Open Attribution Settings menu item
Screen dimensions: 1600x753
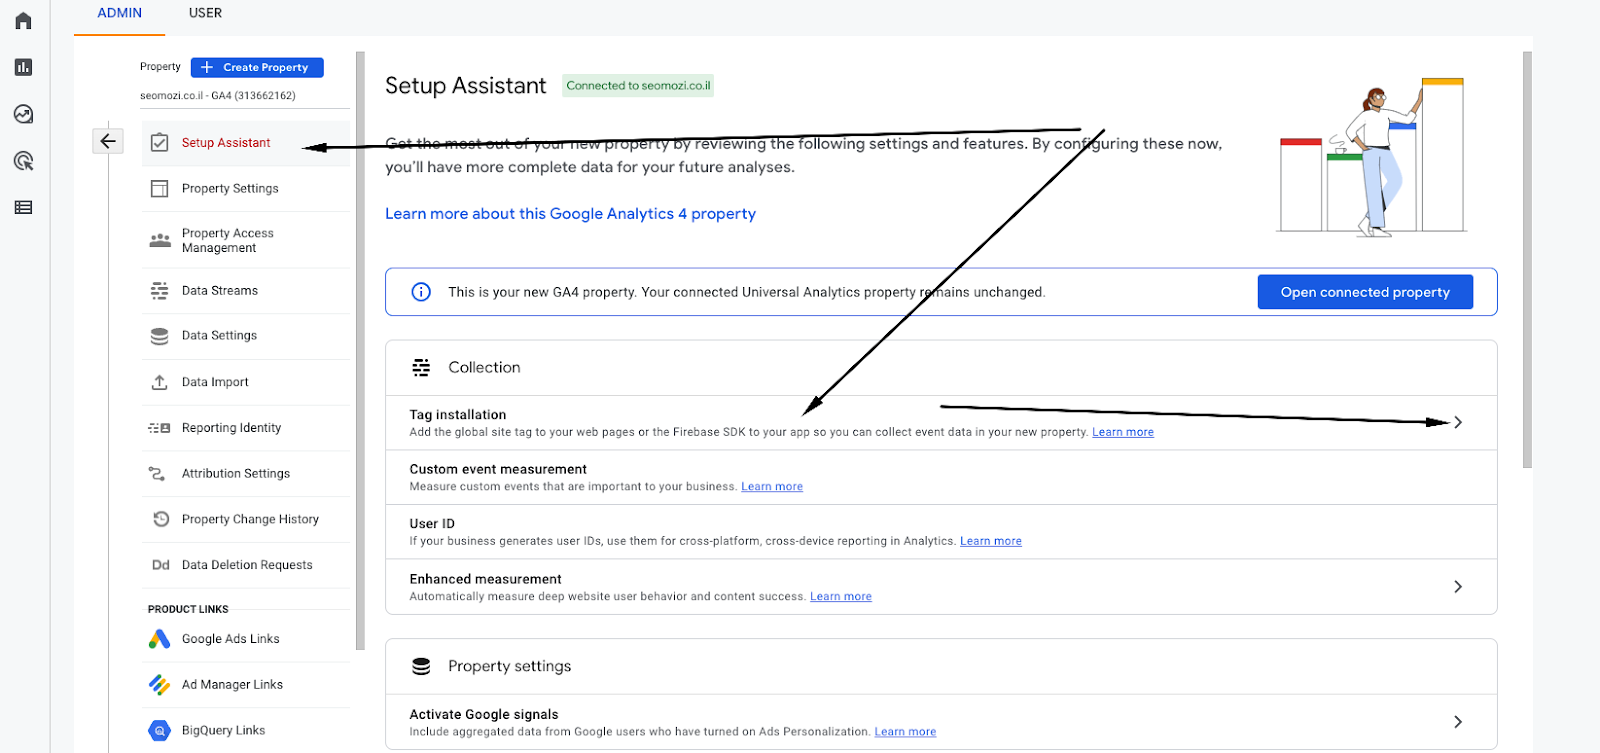point(236,473)
